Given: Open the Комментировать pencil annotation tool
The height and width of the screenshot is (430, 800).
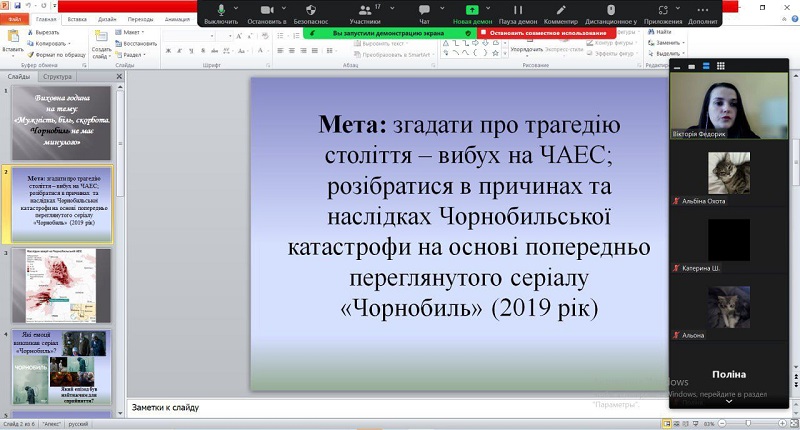Looking at the screenshot, I should pos(562,10).
